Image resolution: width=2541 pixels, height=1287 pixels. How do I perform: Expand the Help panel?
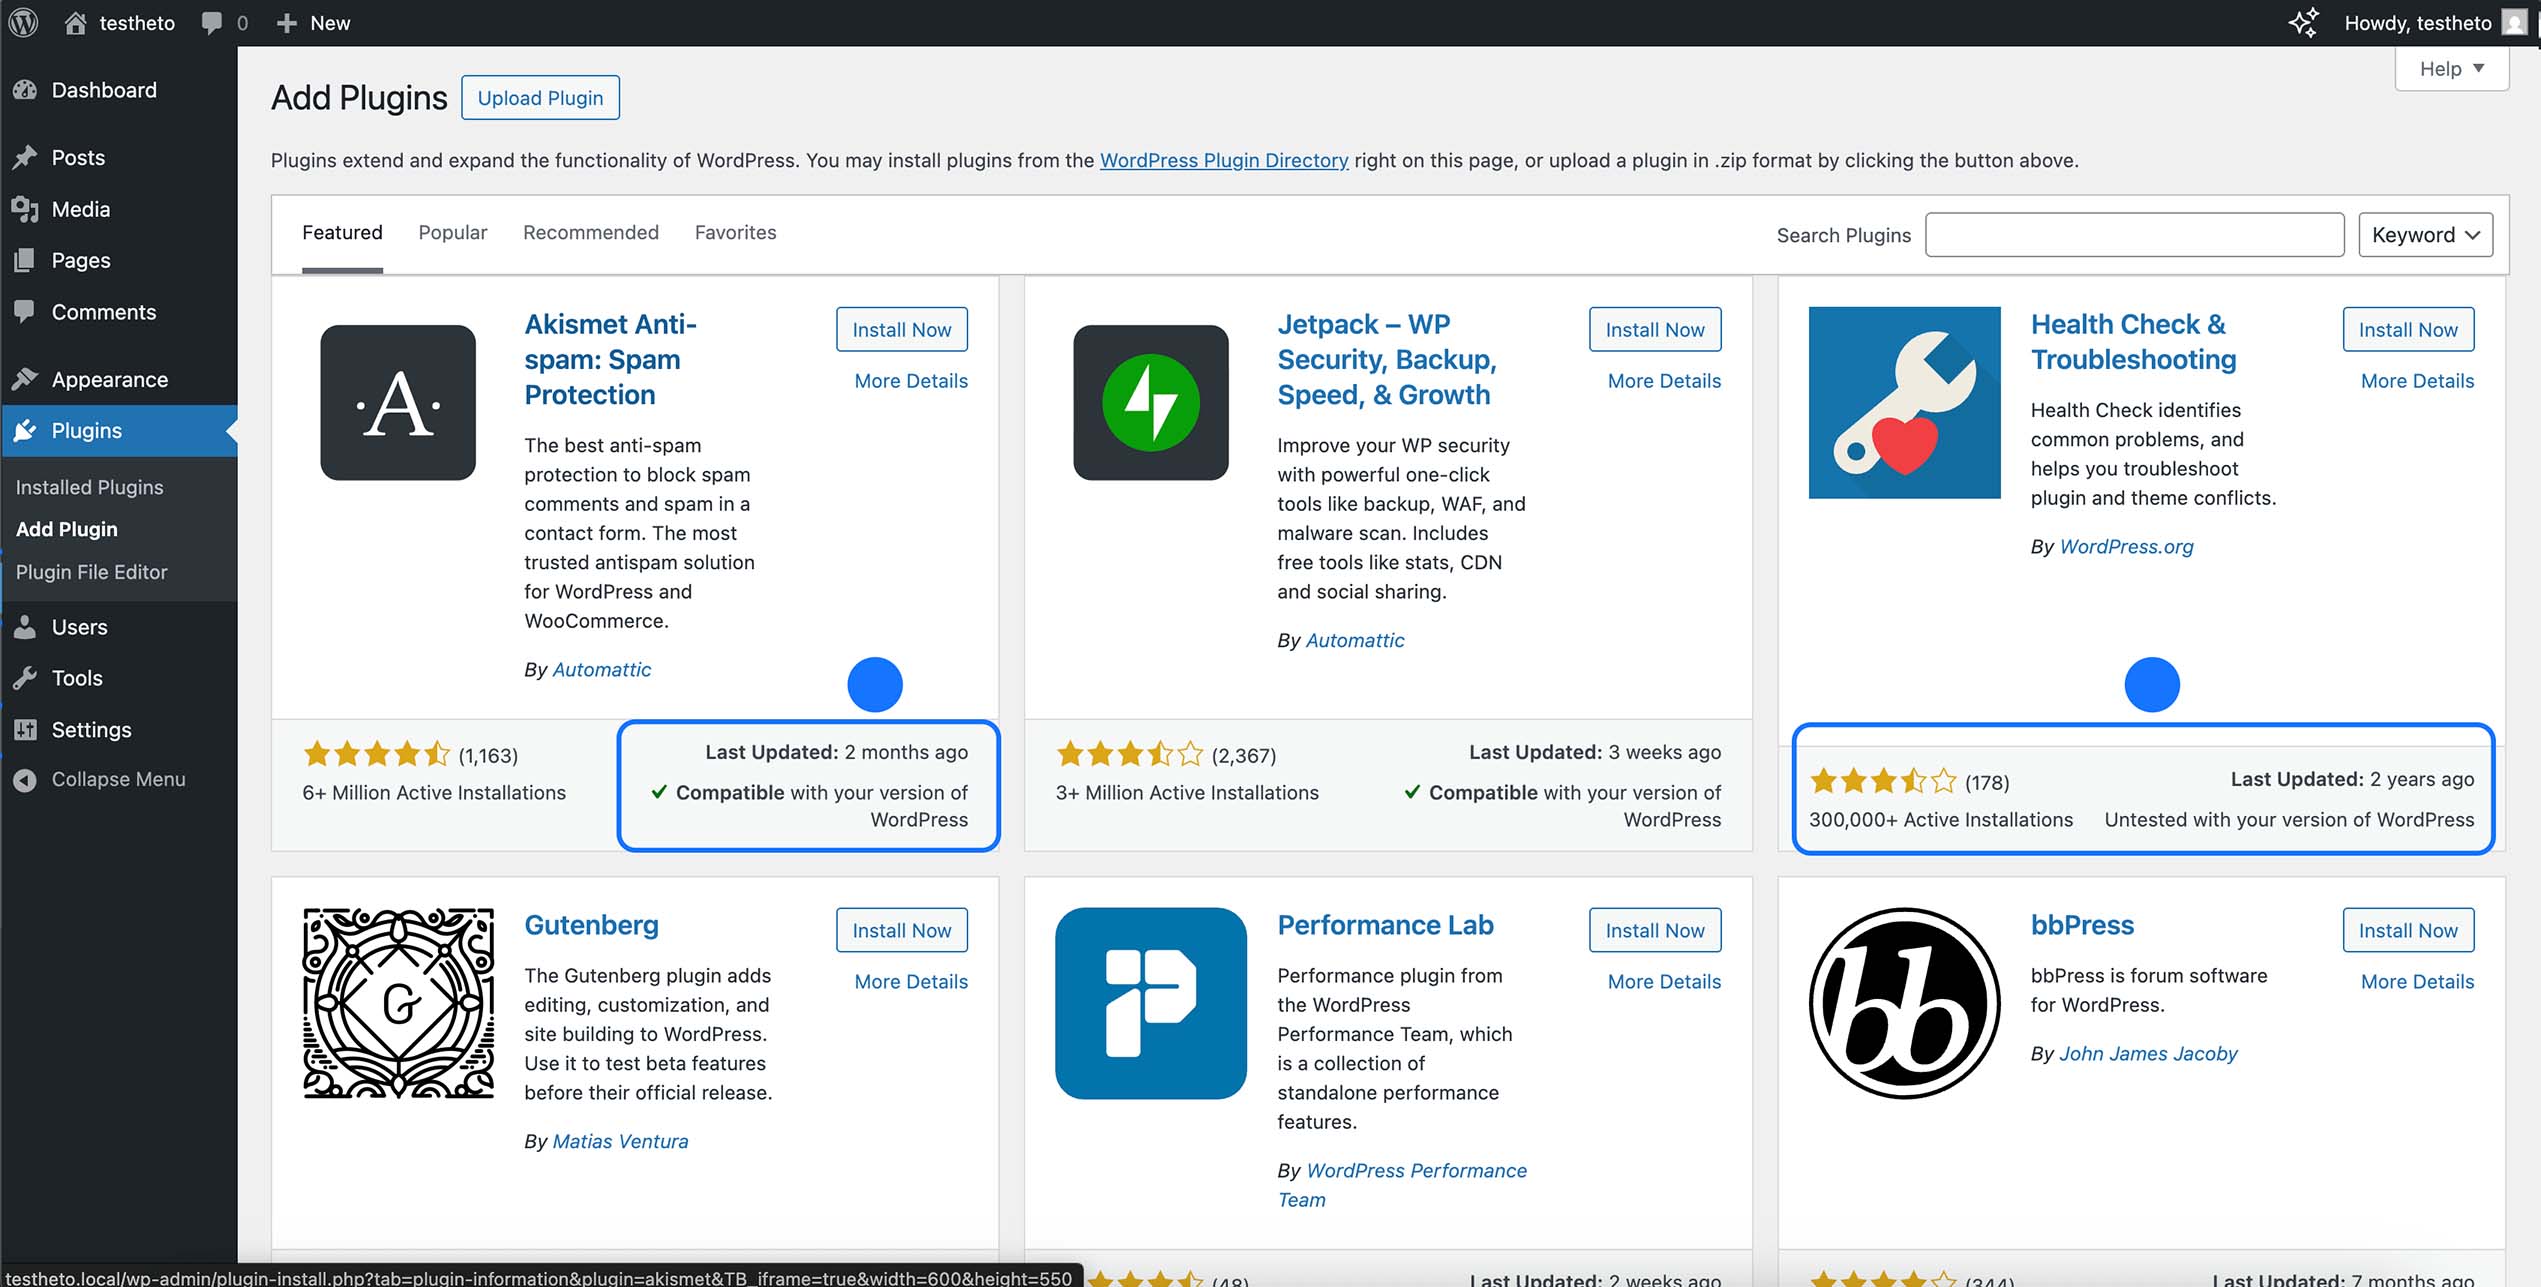2450,68
